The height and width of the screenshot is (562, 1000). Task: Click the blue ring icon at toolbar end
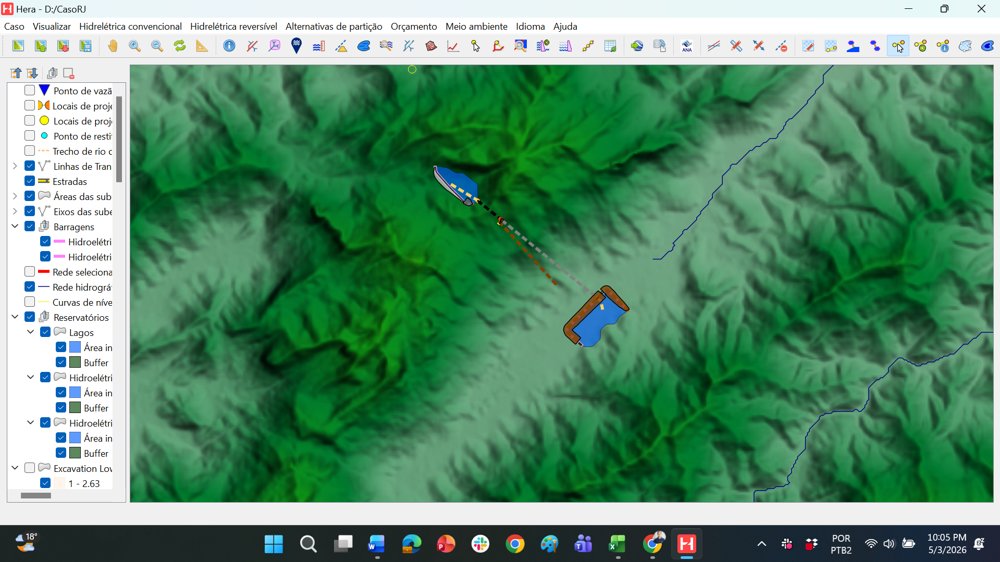point(987,46)
